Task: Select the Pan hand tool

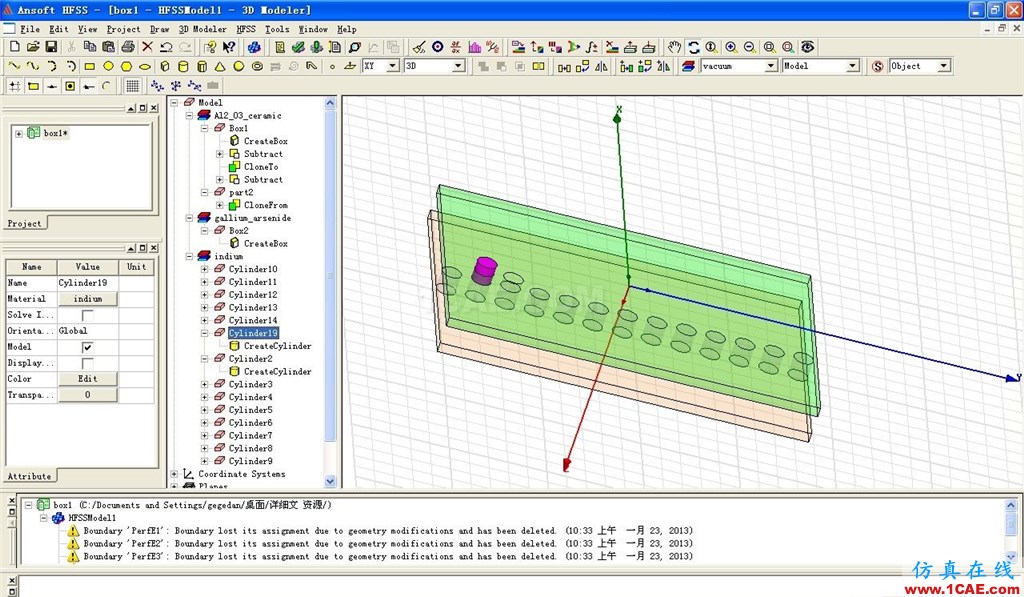Action: 675,47
